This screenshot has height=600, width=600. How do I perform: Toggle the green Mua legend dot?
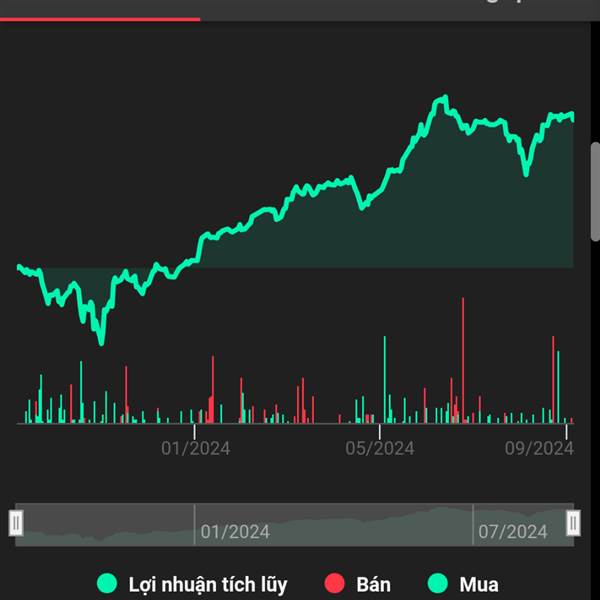437,583
